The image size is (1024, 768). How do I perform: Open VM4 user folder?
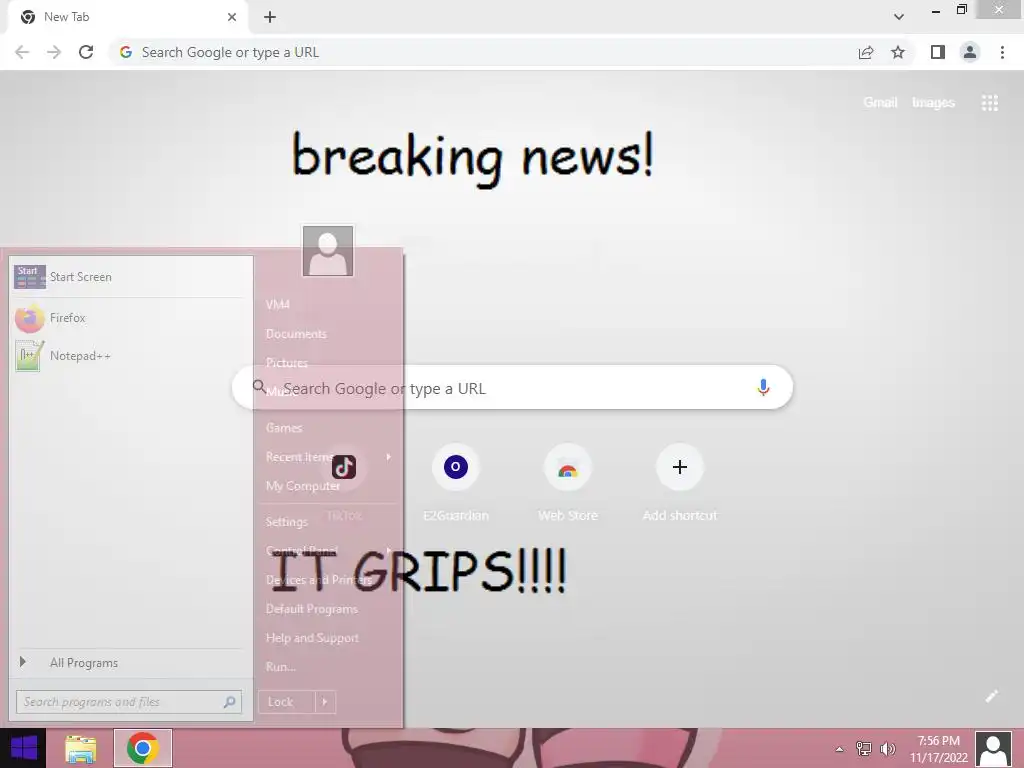(x=278, y=304)
